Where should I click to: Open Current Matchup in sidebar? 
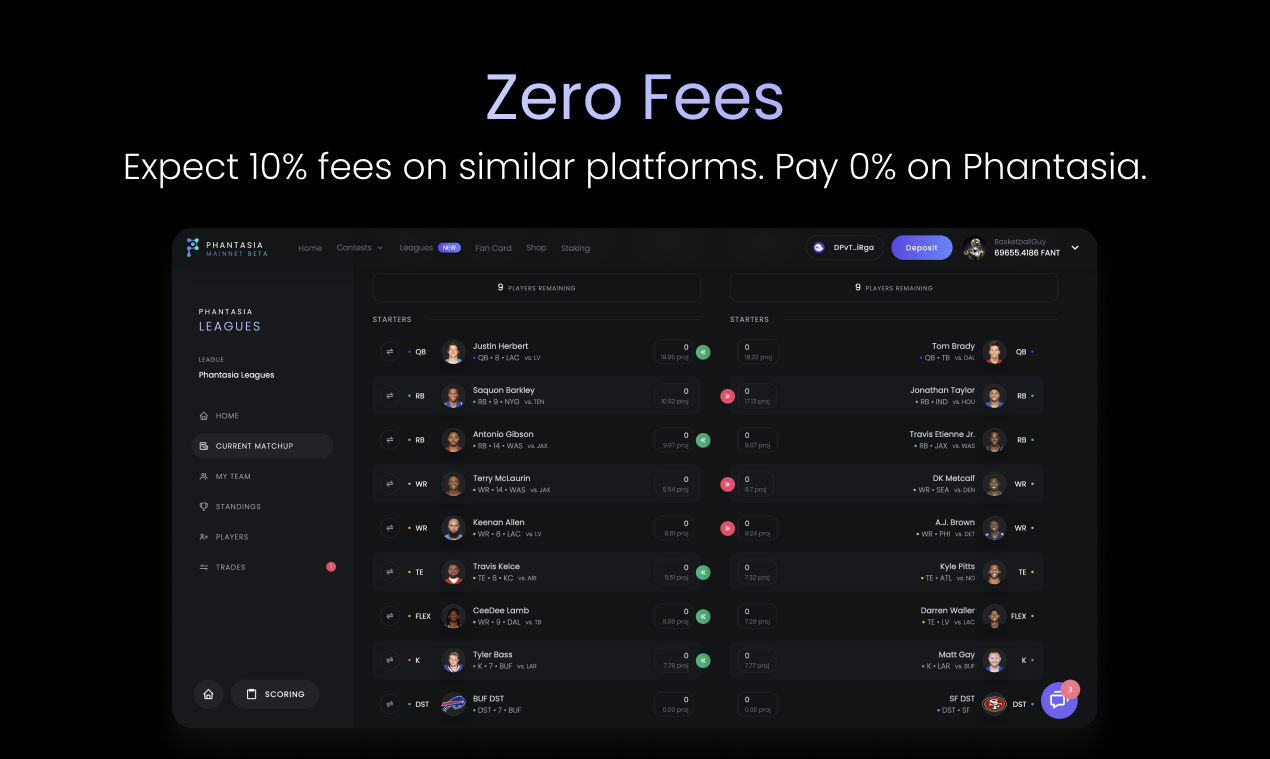tap(263, 446)
